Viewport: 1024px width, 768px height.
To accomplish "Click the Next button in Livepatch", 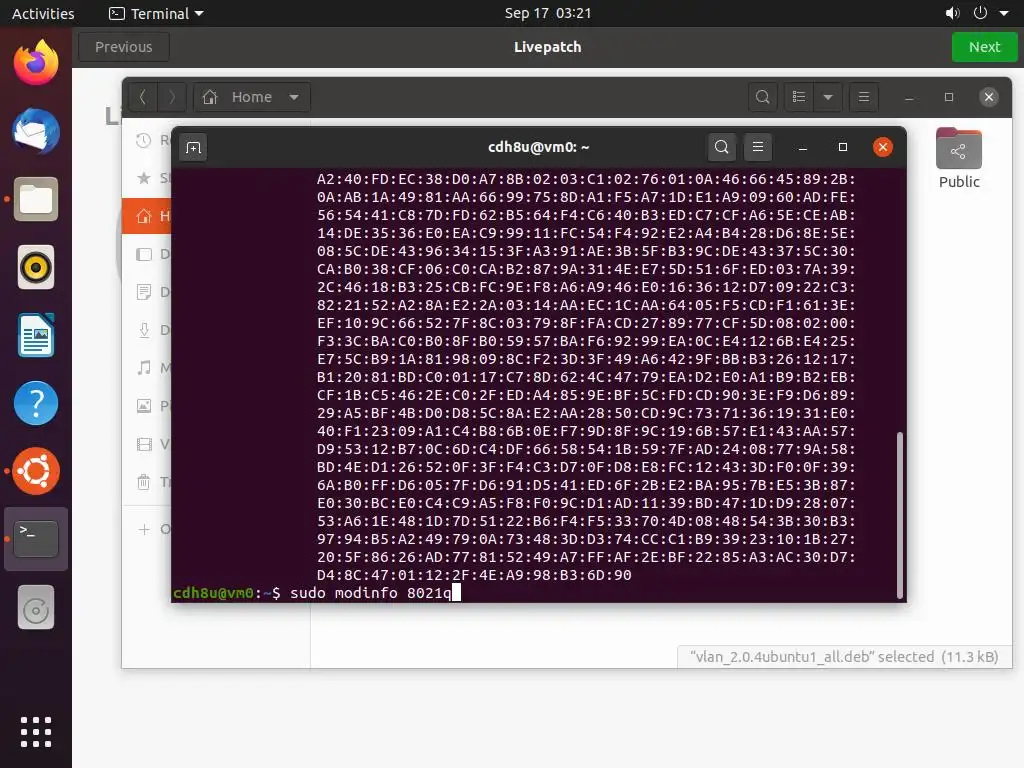I will [x=984, y=47].
